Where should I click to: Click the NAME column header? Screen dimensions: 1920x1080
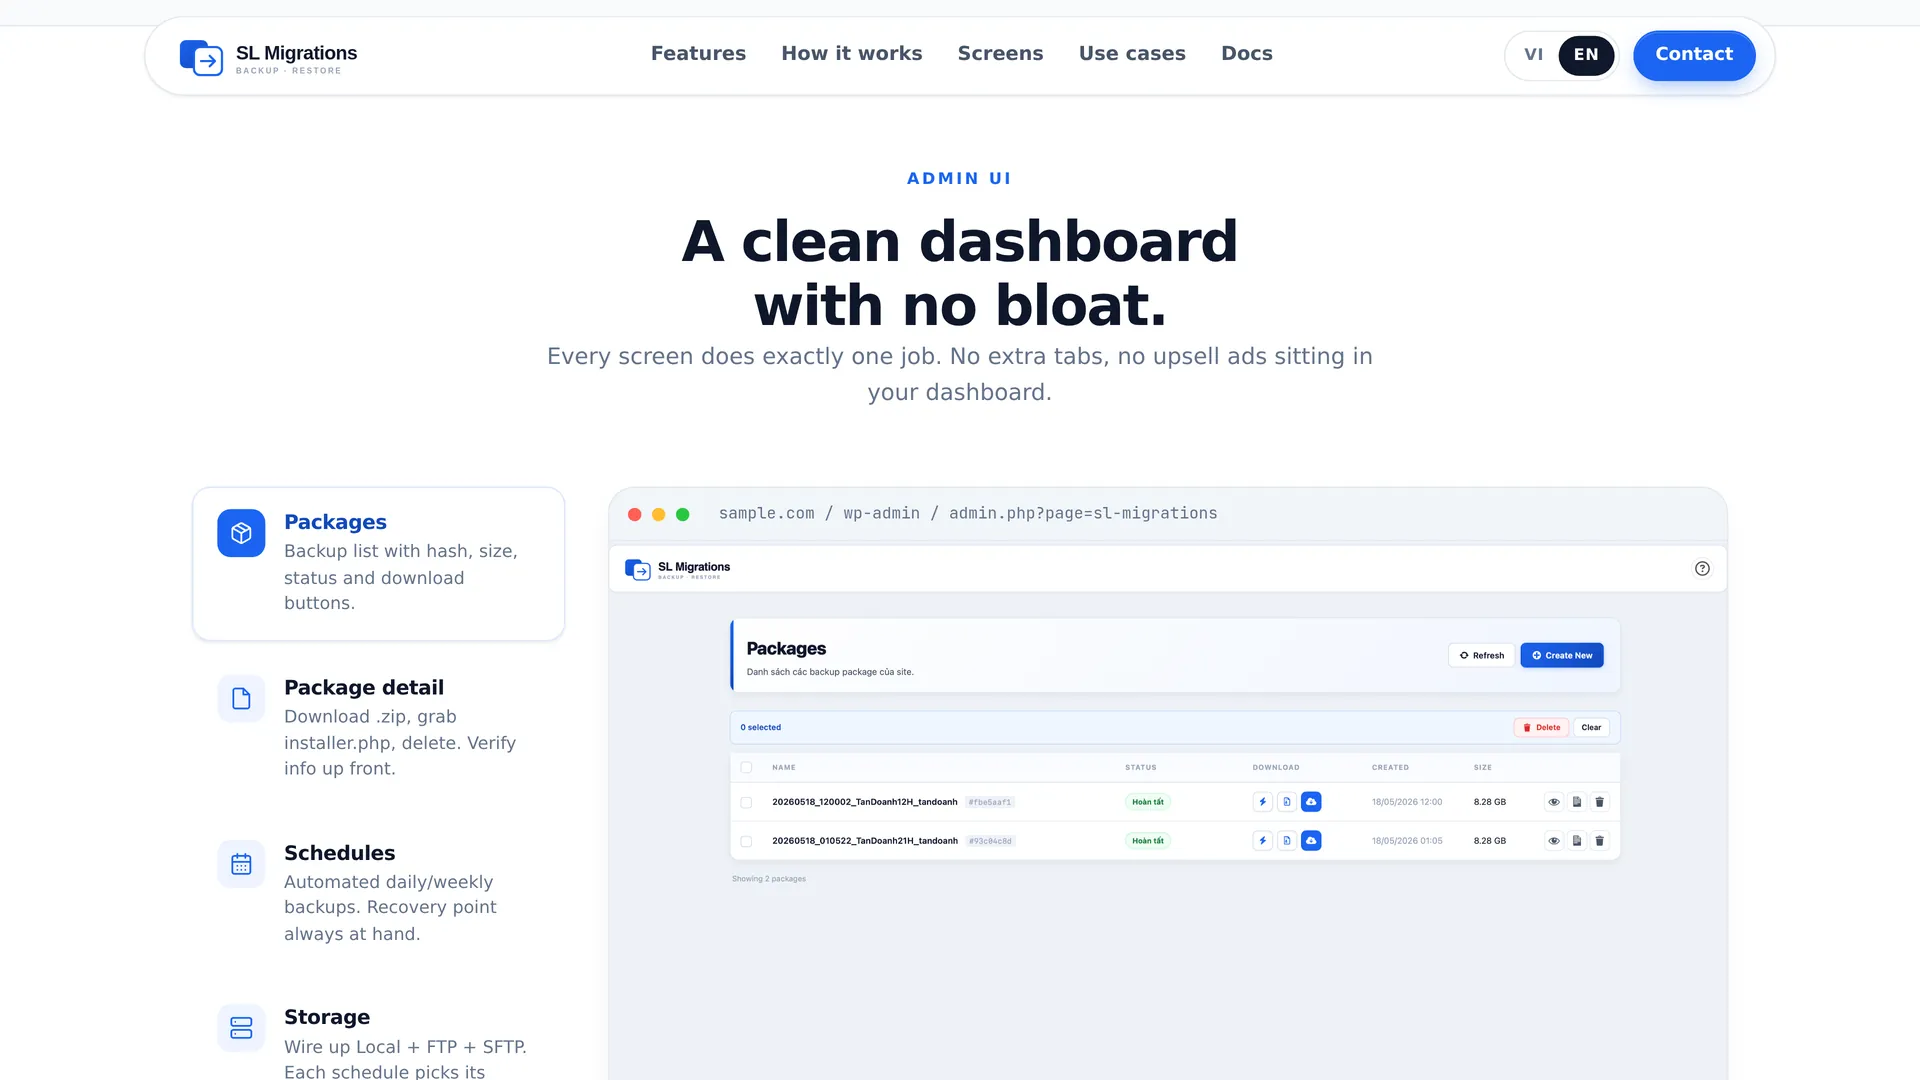[784, 768]
